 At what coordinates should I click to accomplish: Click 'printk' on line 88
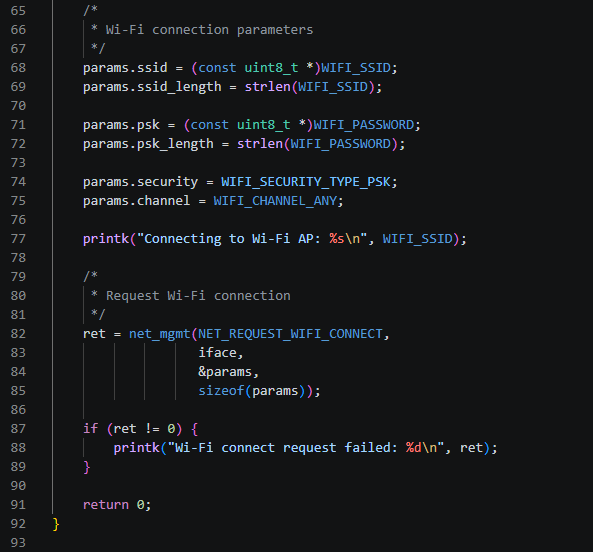[x=137, y=448]
